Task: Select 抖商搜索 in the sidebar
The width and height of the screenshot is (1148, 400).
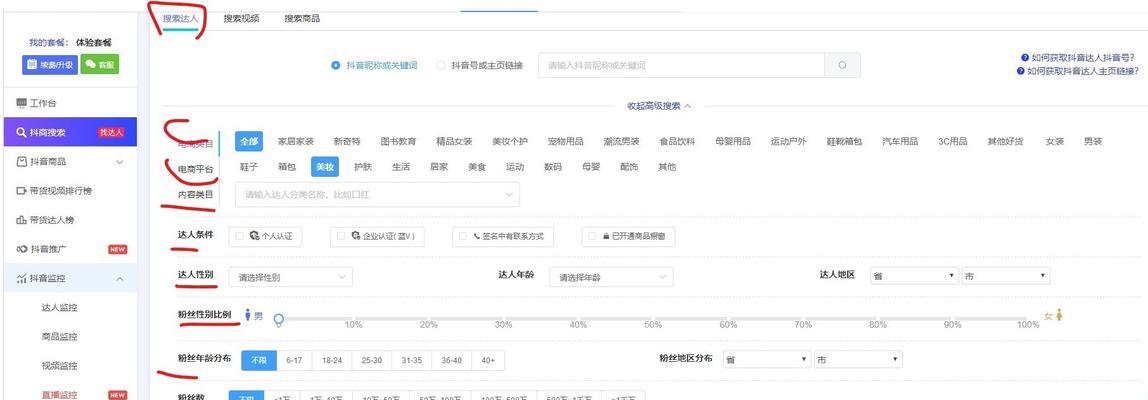Action: click(68, 133)
